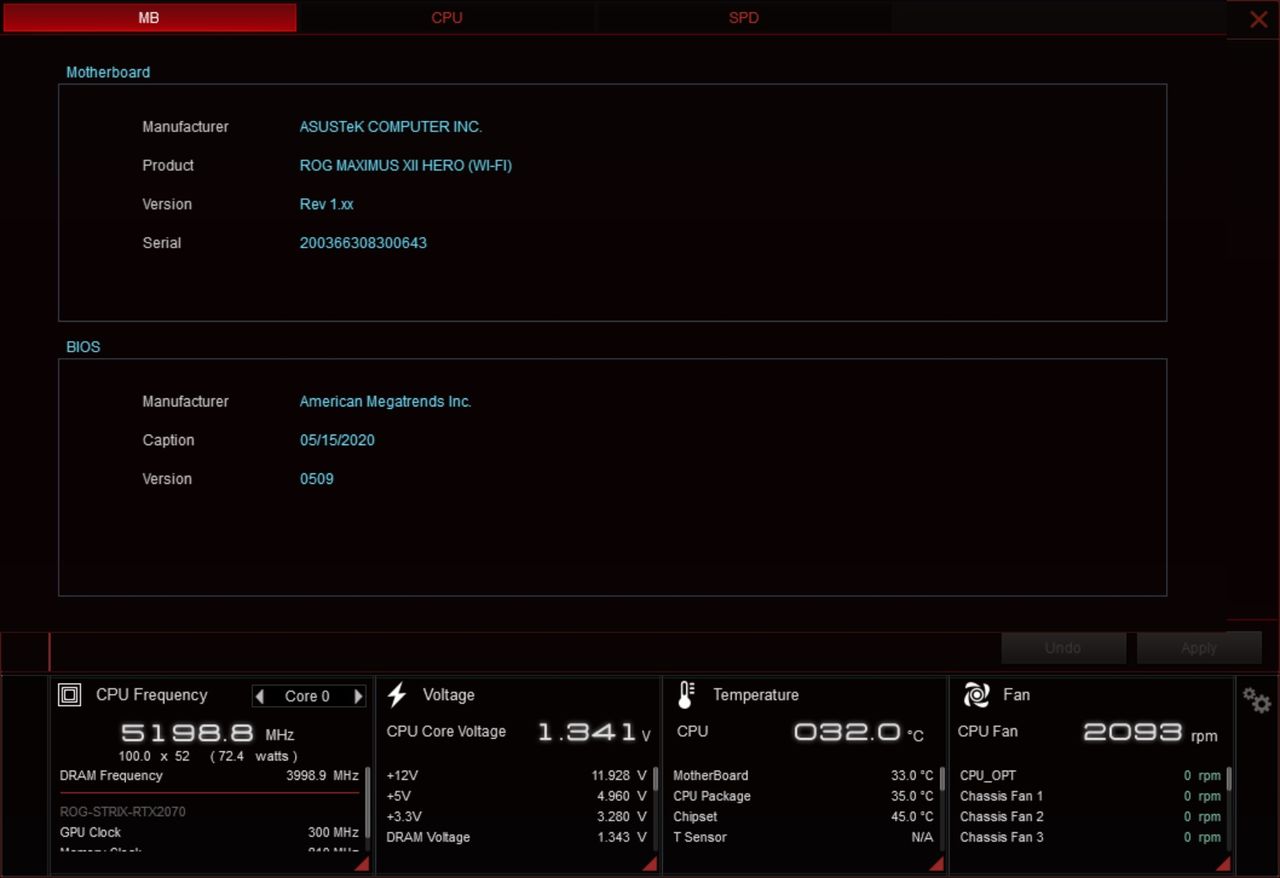The height and width of the screenshot is (878, 1280).
Task: Click the Temperature thermometer icon
Action: coord(686,695)
